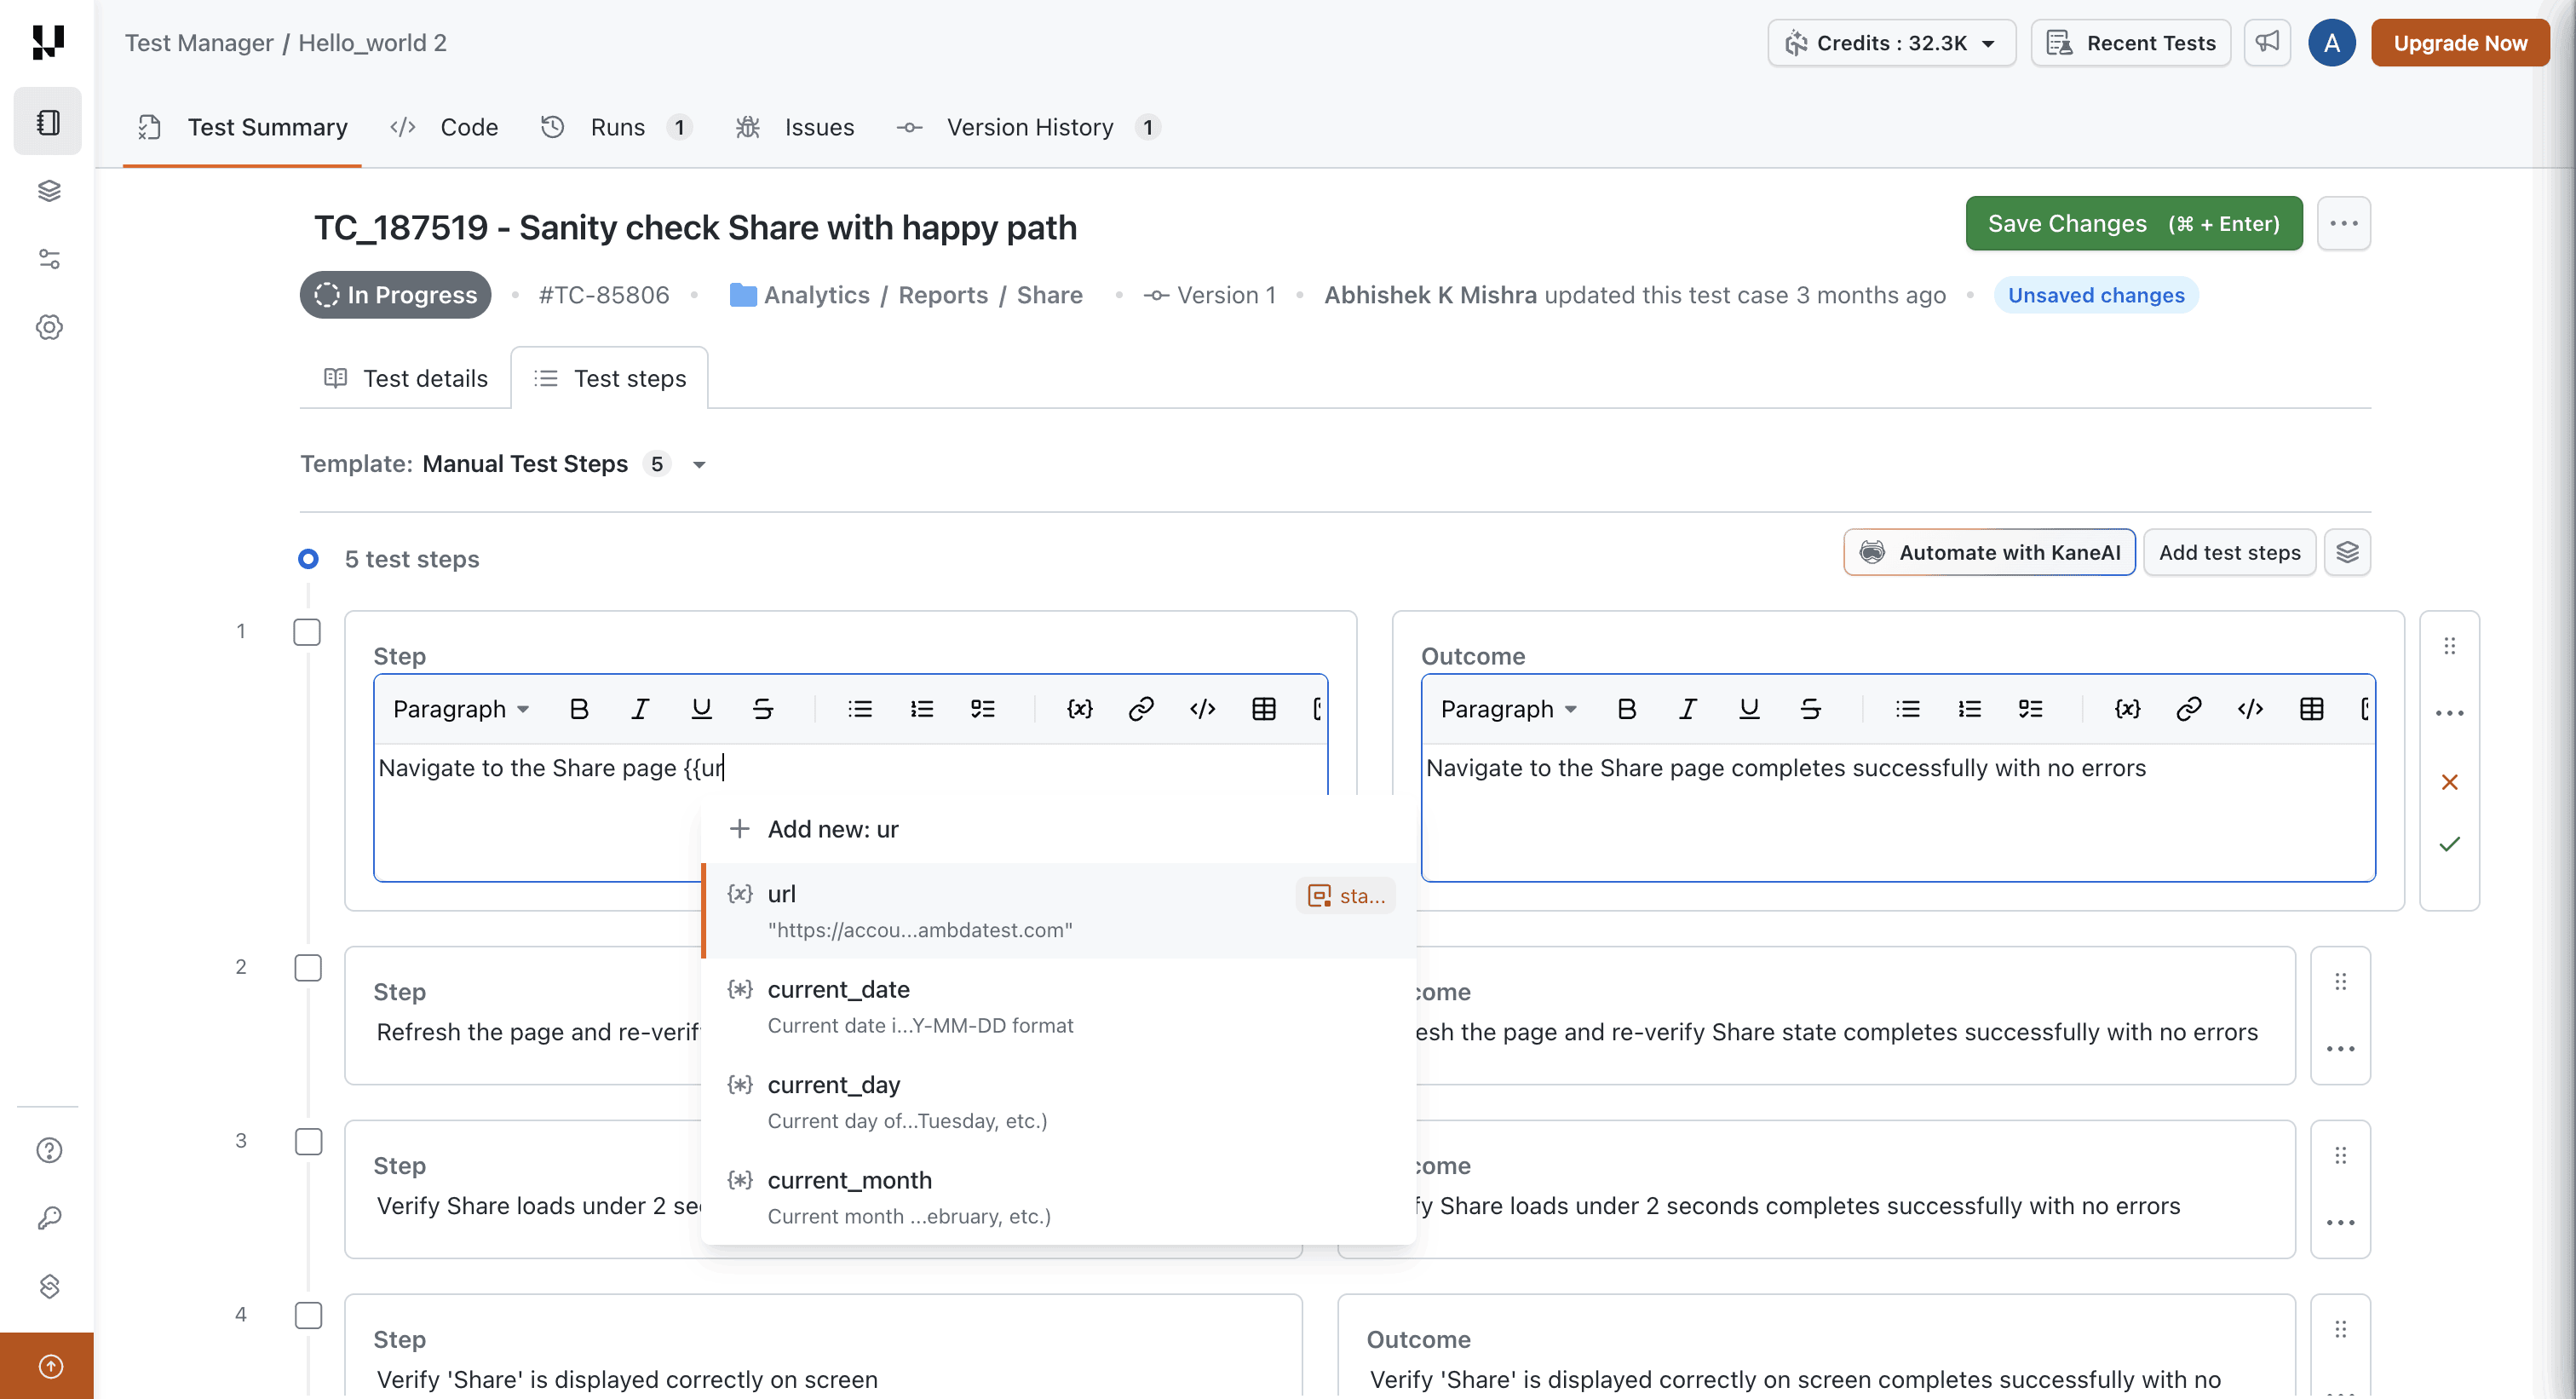Click Strikethrough in the Step editor toolbar
2576x1399 pixels.
click(x=762, y=709)
